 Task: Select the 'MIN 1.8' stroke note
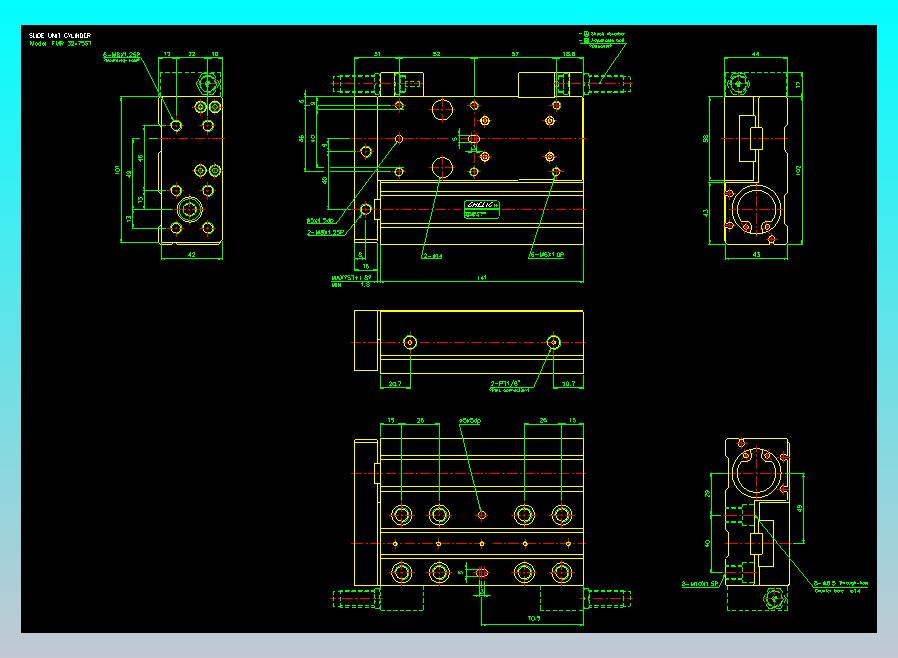pos(350,285)
